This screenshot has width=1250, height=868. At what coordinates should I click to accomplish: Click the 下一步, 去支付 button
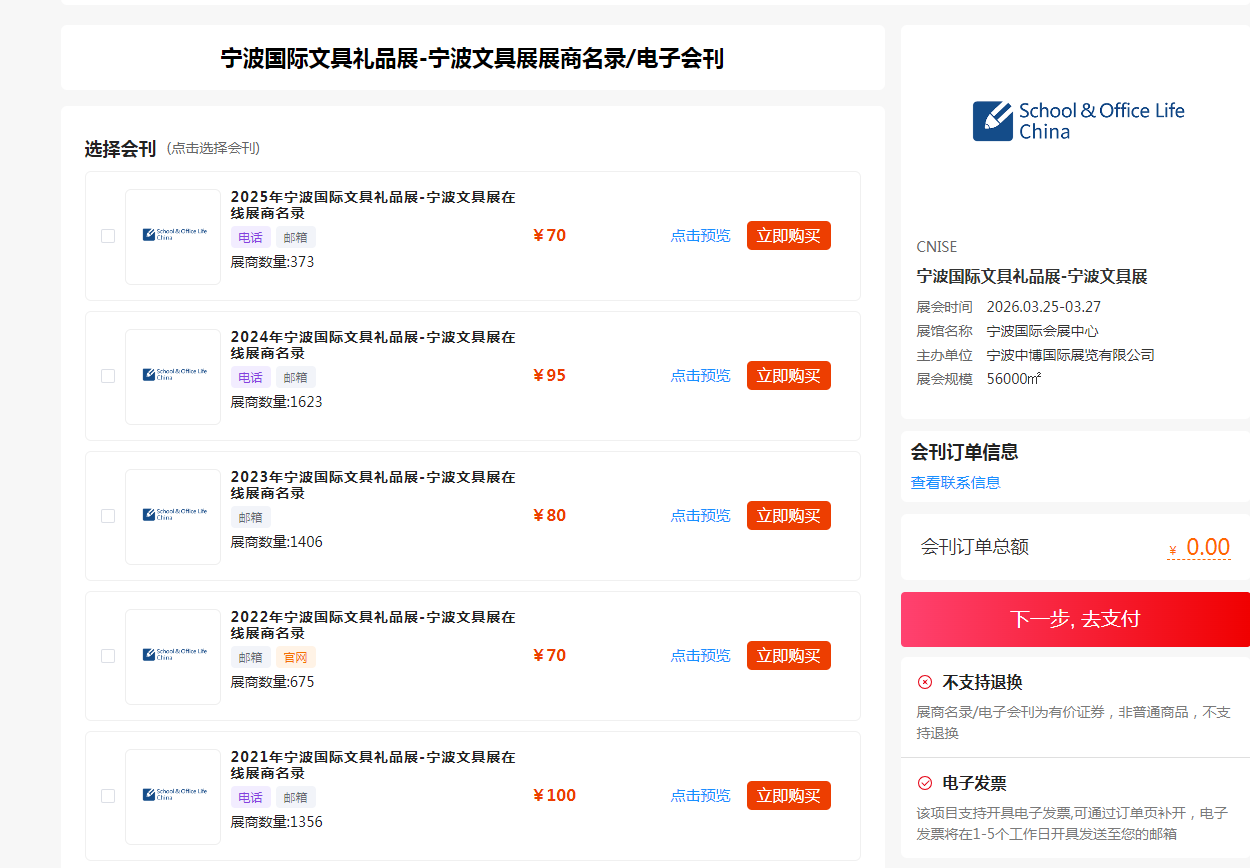pyautogui.click(x=1075, y=619)
